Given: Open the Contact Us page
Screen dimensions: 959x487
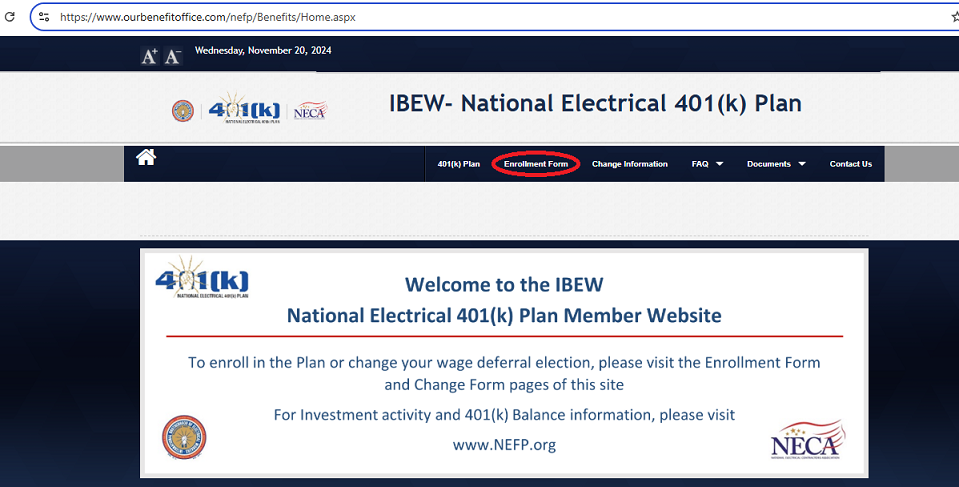Looking at the screenshot, I should point(851,164).
